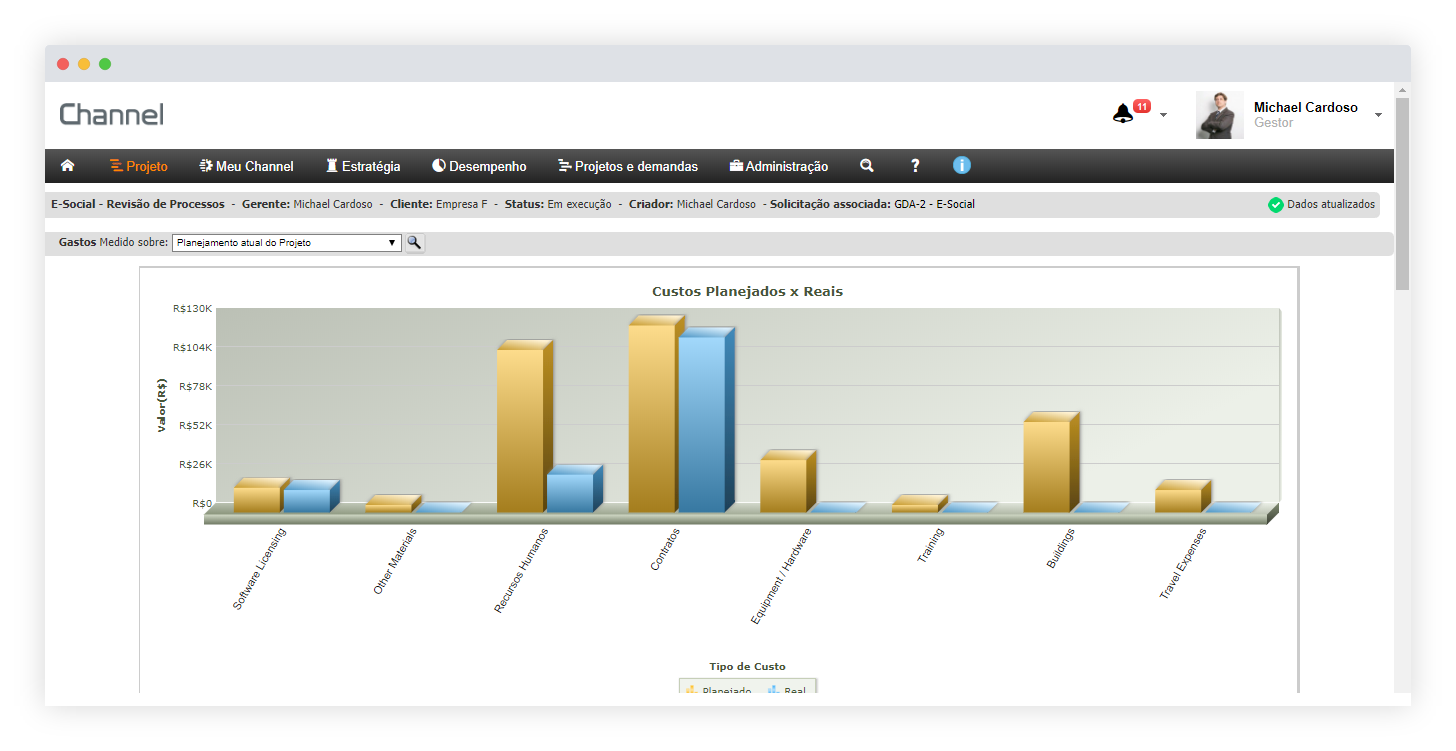Expand the notifications dropdown arrow
The width and height of the screenshot is (1456, 751).
1163,116
